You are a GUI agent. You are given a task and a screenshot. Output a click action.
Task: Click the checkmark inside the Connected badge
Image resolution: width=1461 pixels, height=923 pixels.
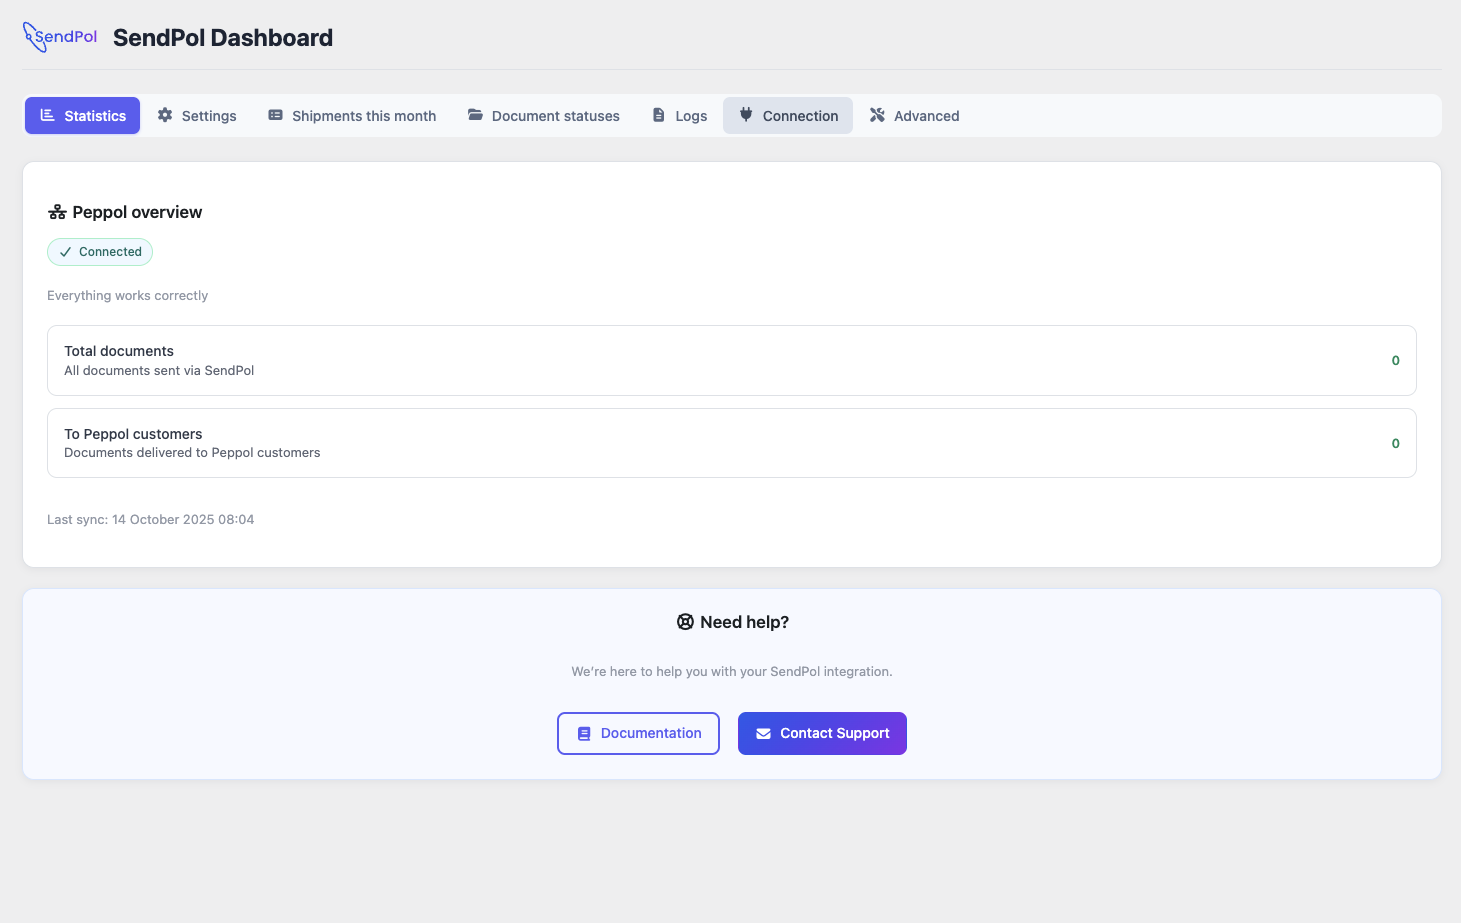pyautogui.click(x=64, y=251)
